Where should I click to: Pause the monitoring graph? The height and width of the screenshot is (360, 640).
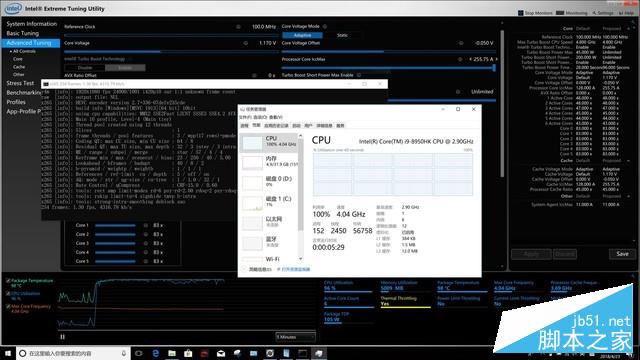pyautogui.click(x=62, y=337)
